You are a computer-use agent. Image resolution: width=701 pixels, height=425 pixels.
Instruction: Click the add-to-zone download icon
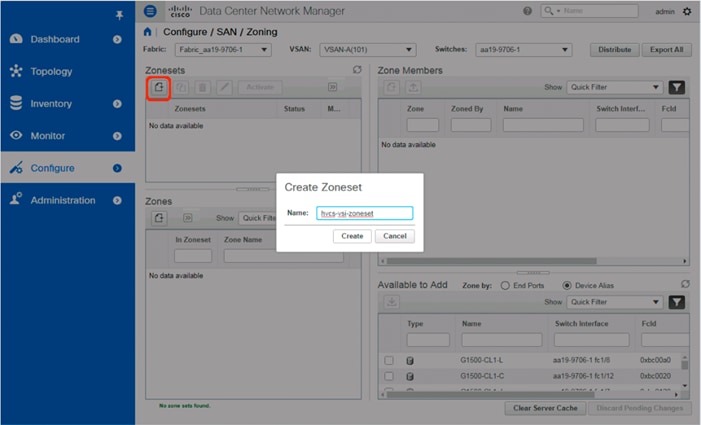point(391,302)
